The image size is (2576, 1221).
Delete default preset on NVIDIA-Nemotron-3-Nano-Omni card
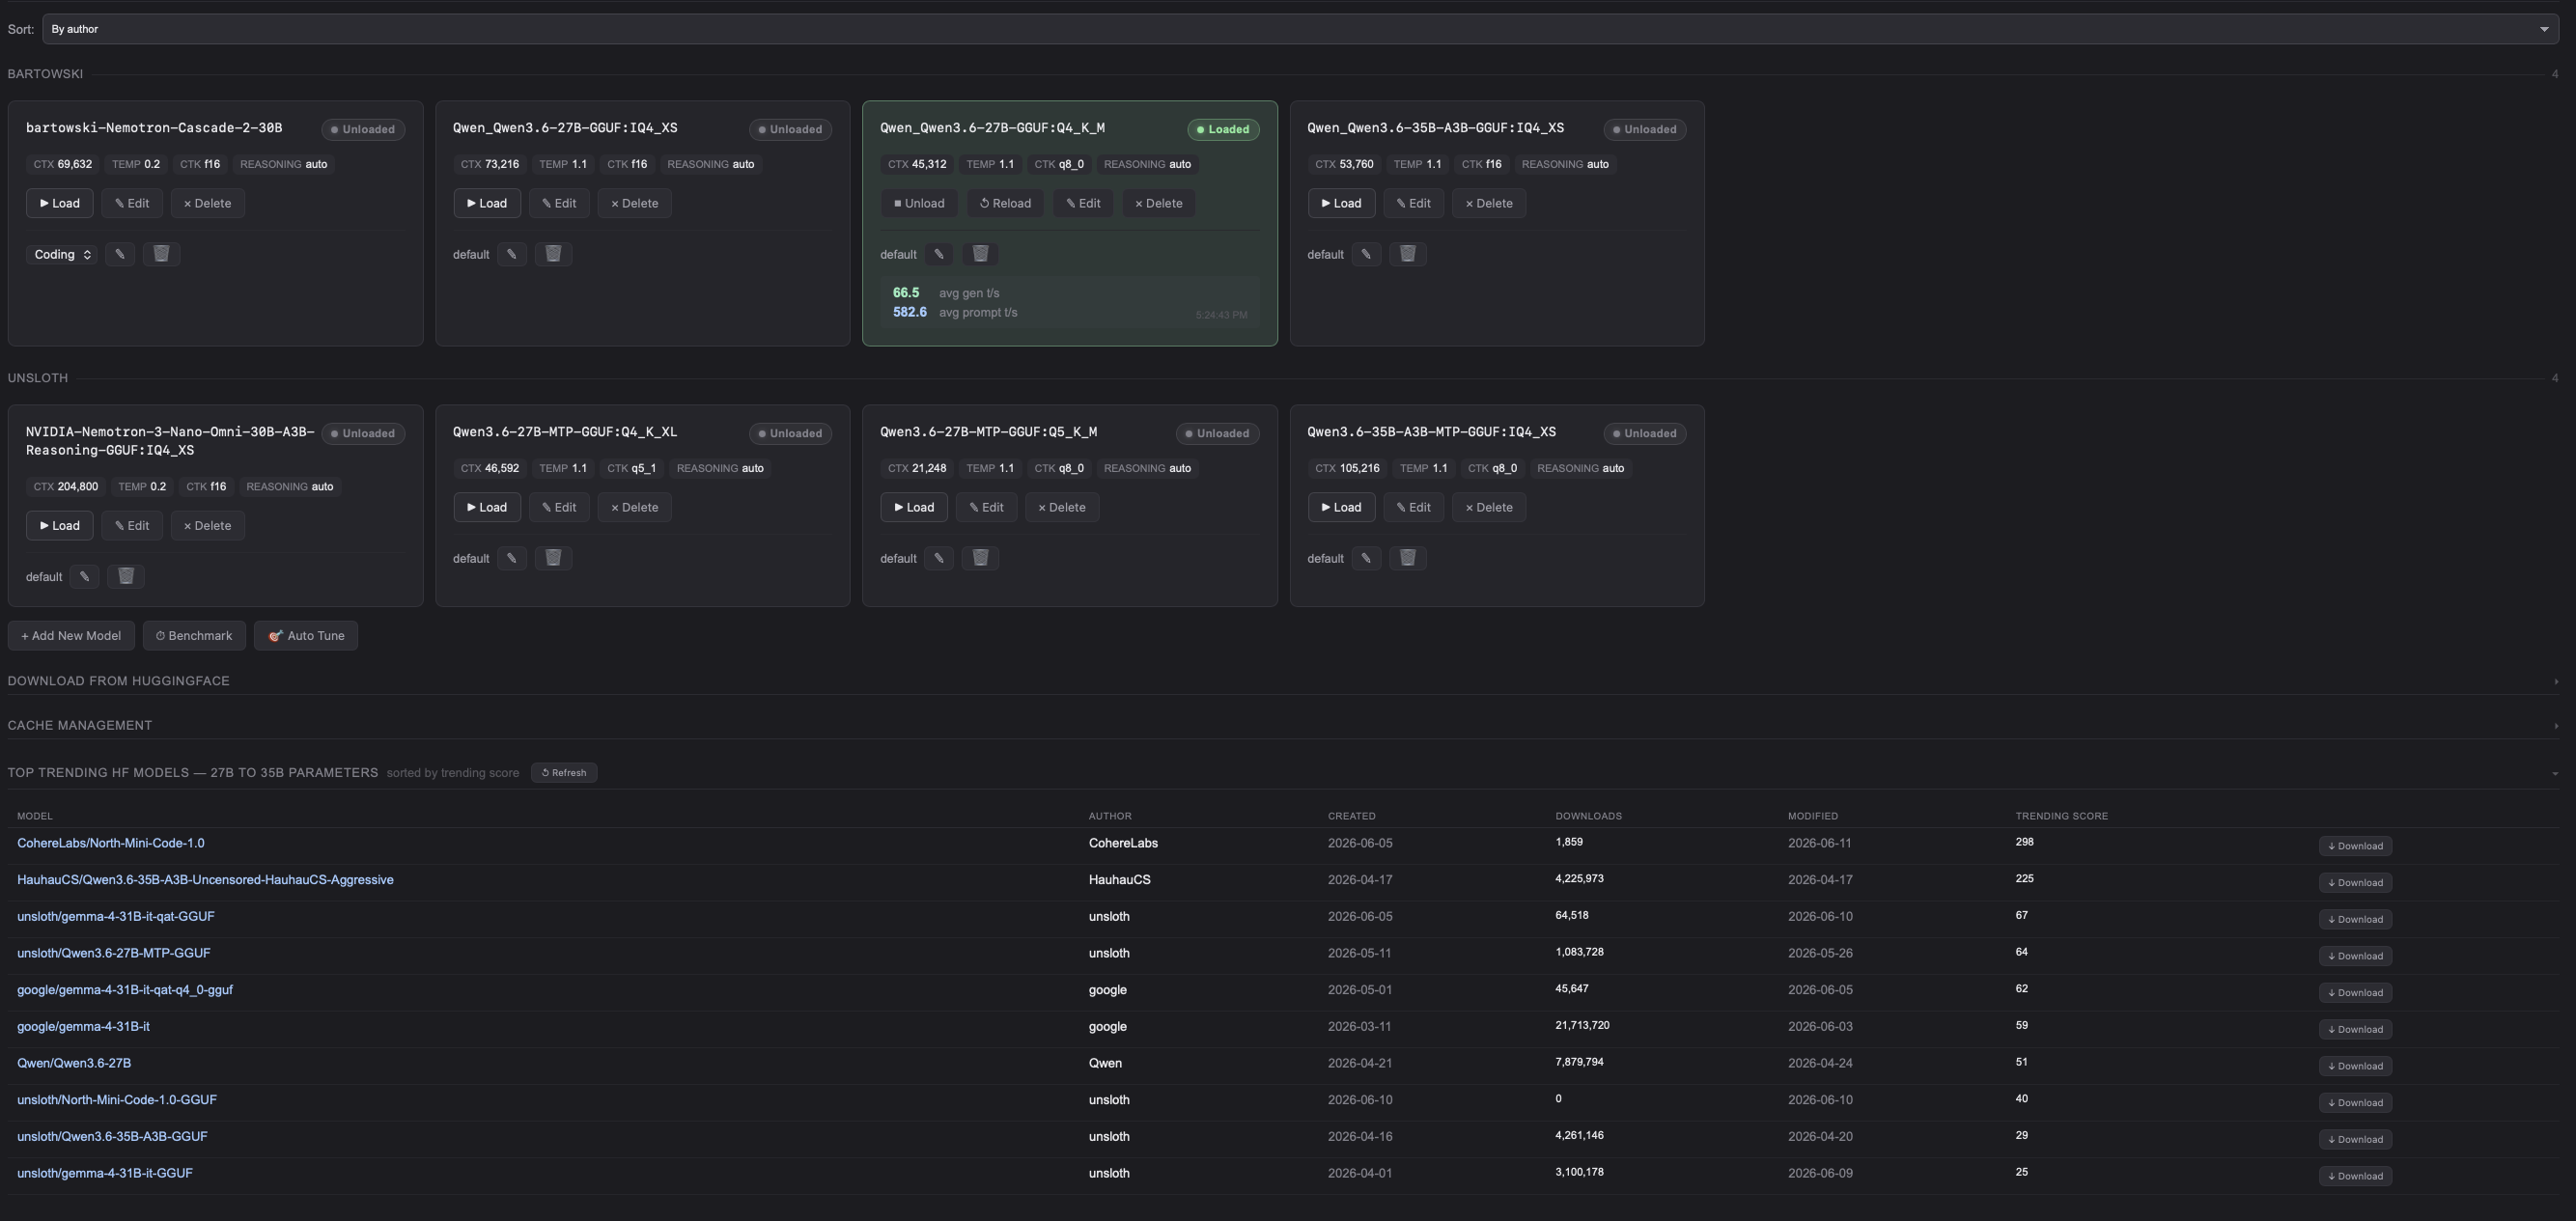[x=126, y=576]
